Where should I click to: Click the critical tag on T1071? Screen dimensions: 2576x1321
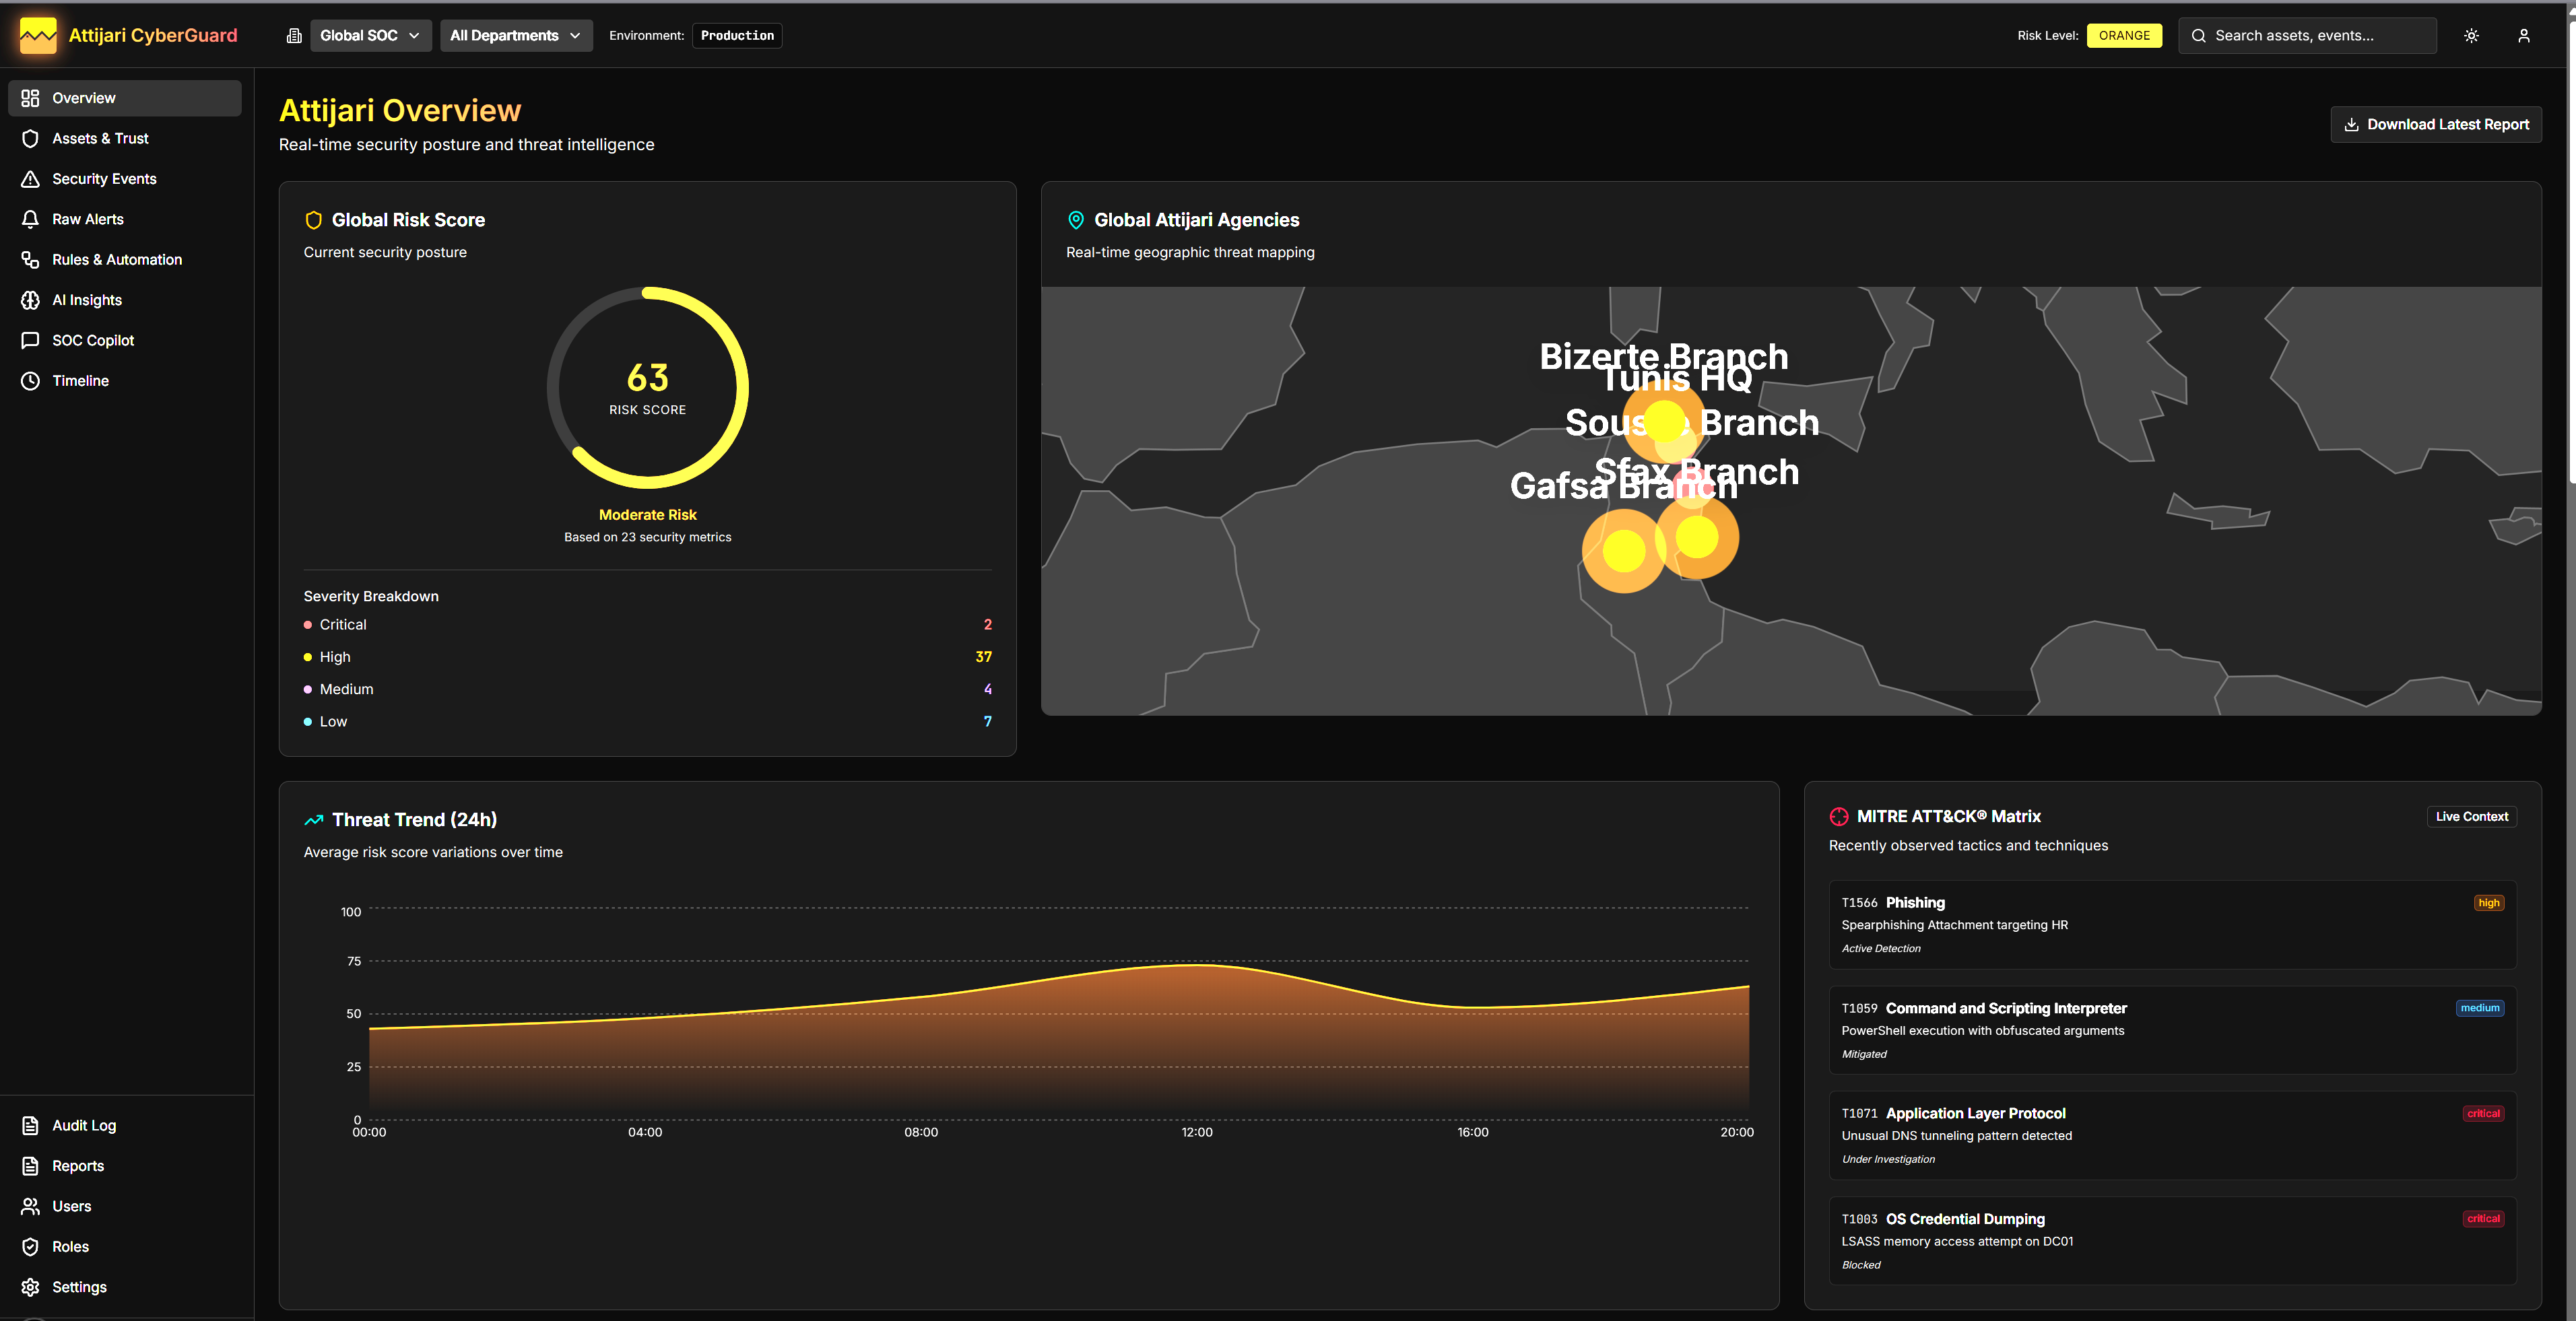pos(2483,1114)
